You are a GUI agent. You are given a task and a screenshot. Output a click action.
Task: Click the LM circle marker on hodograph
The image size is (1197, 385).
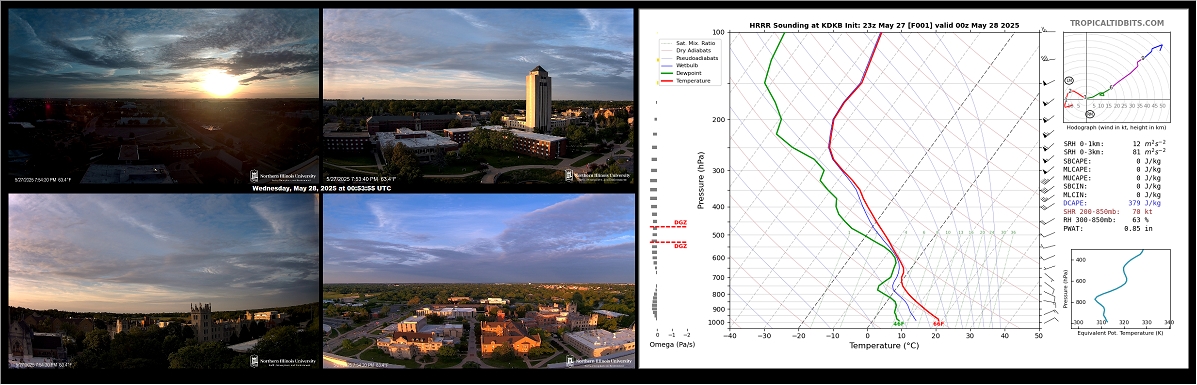[x=1069, y=80]
